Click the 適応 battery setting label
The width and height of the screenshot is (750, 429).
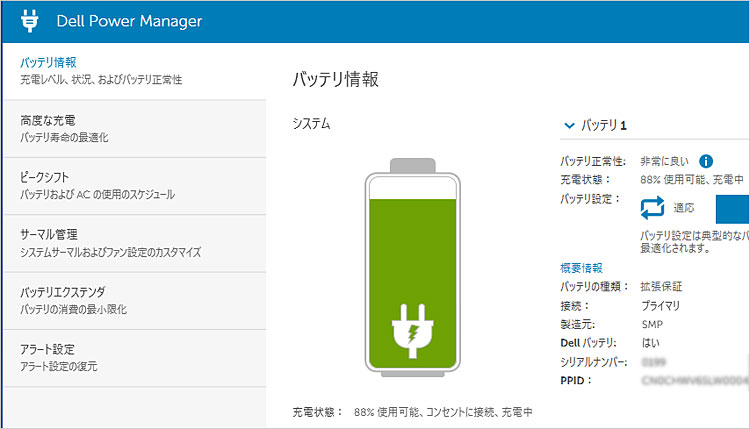tap(684, 208)
